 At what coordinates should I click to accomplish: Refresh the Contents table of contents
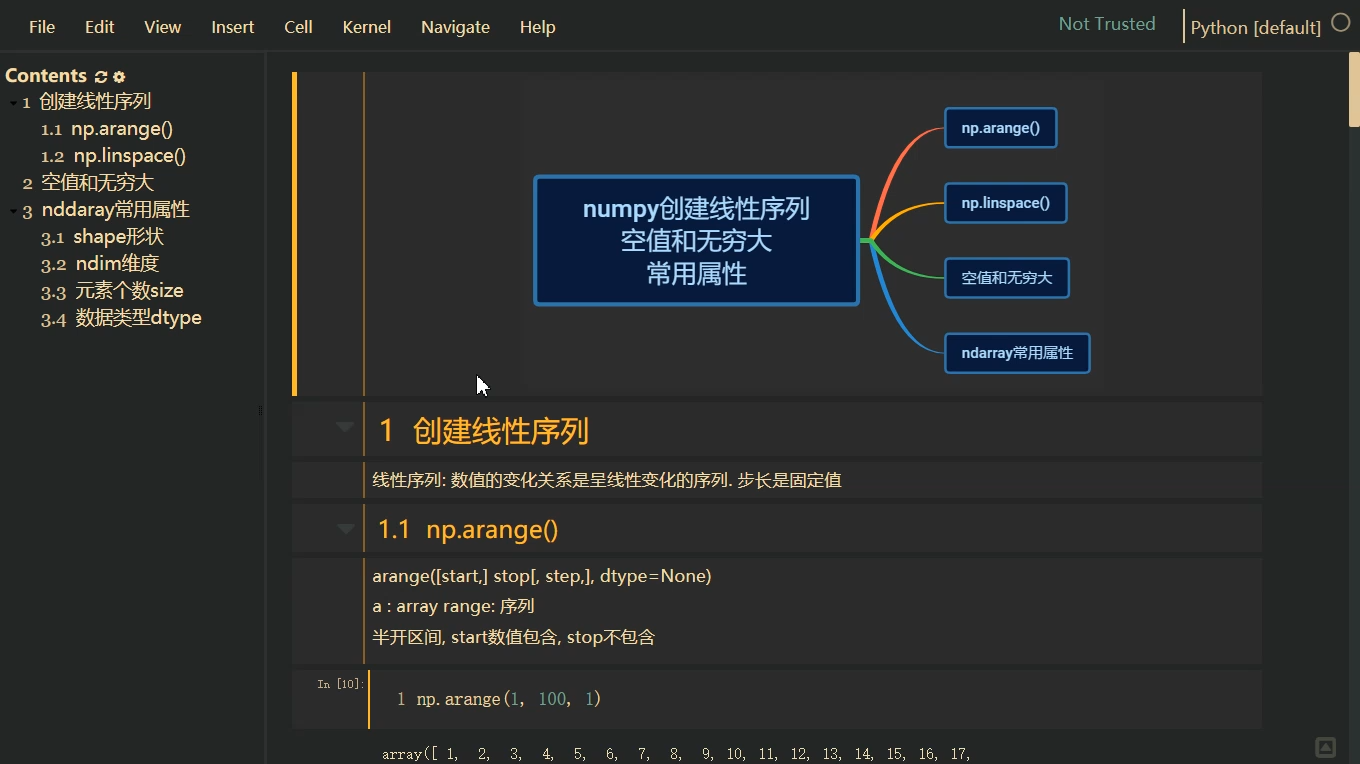100,77
